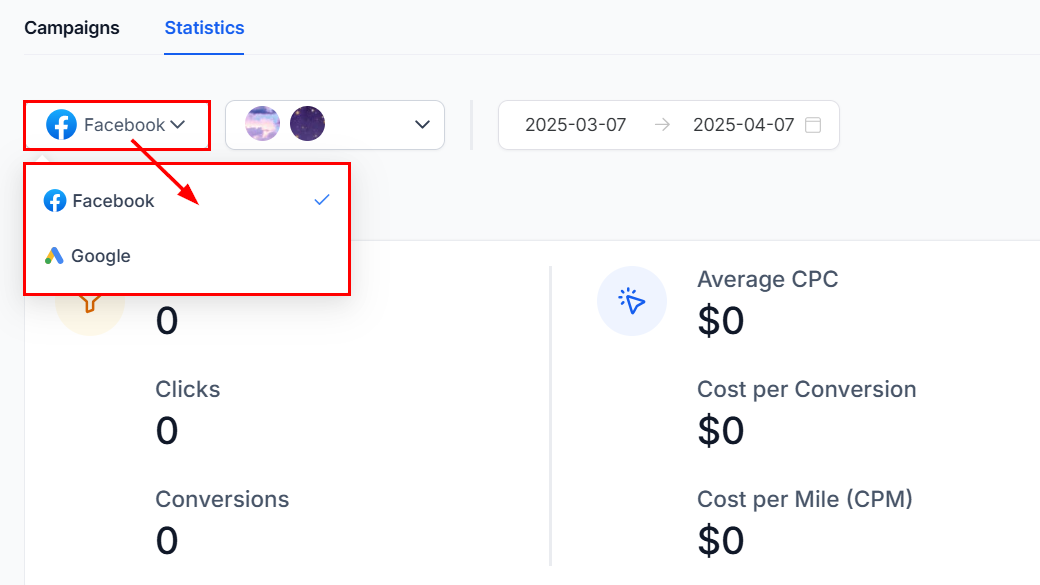
Task: Click the arrow between the dates
Action: pyautogui.click(x=662, y=125)
